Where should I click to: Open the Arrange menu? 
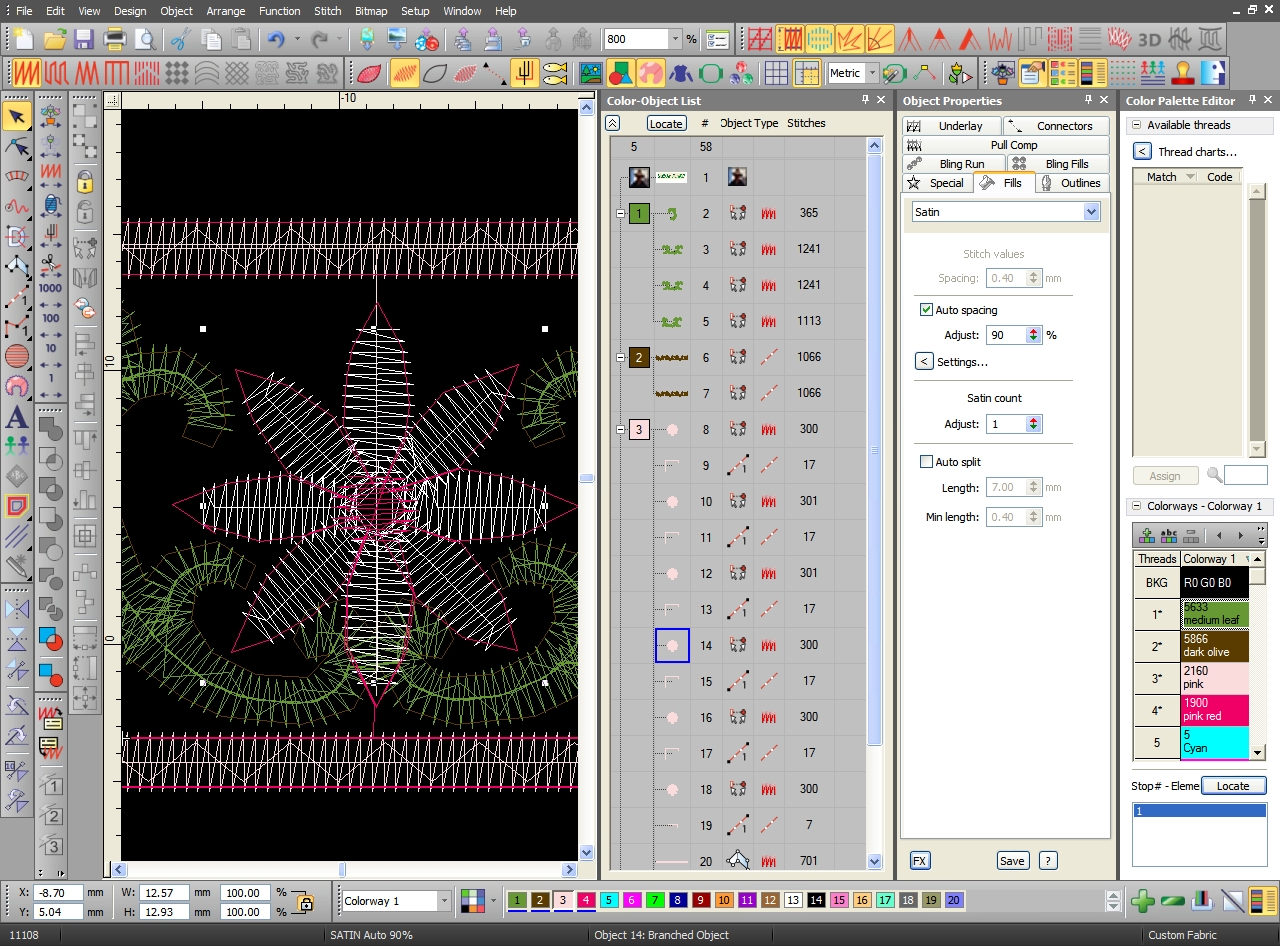(226, 11)
